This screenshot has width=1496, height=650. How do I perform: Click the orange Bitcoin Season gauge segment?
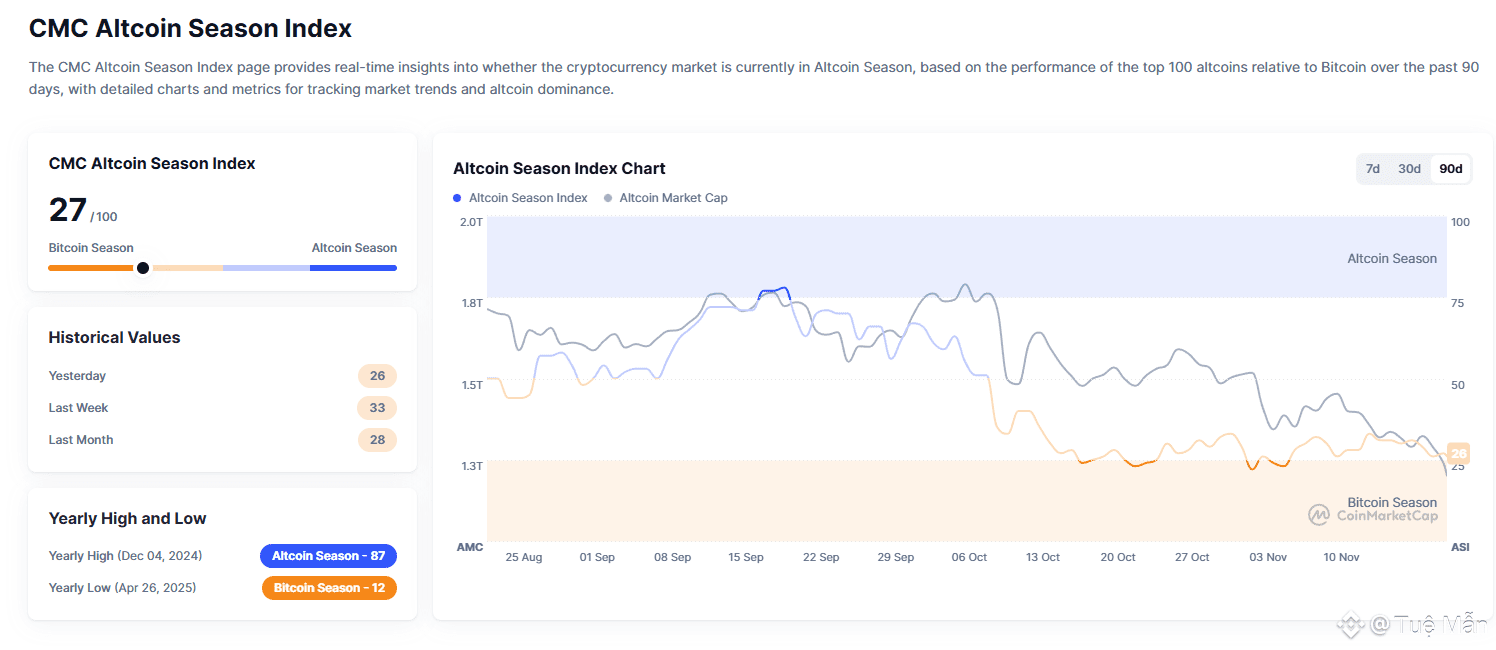click(88, 268)
